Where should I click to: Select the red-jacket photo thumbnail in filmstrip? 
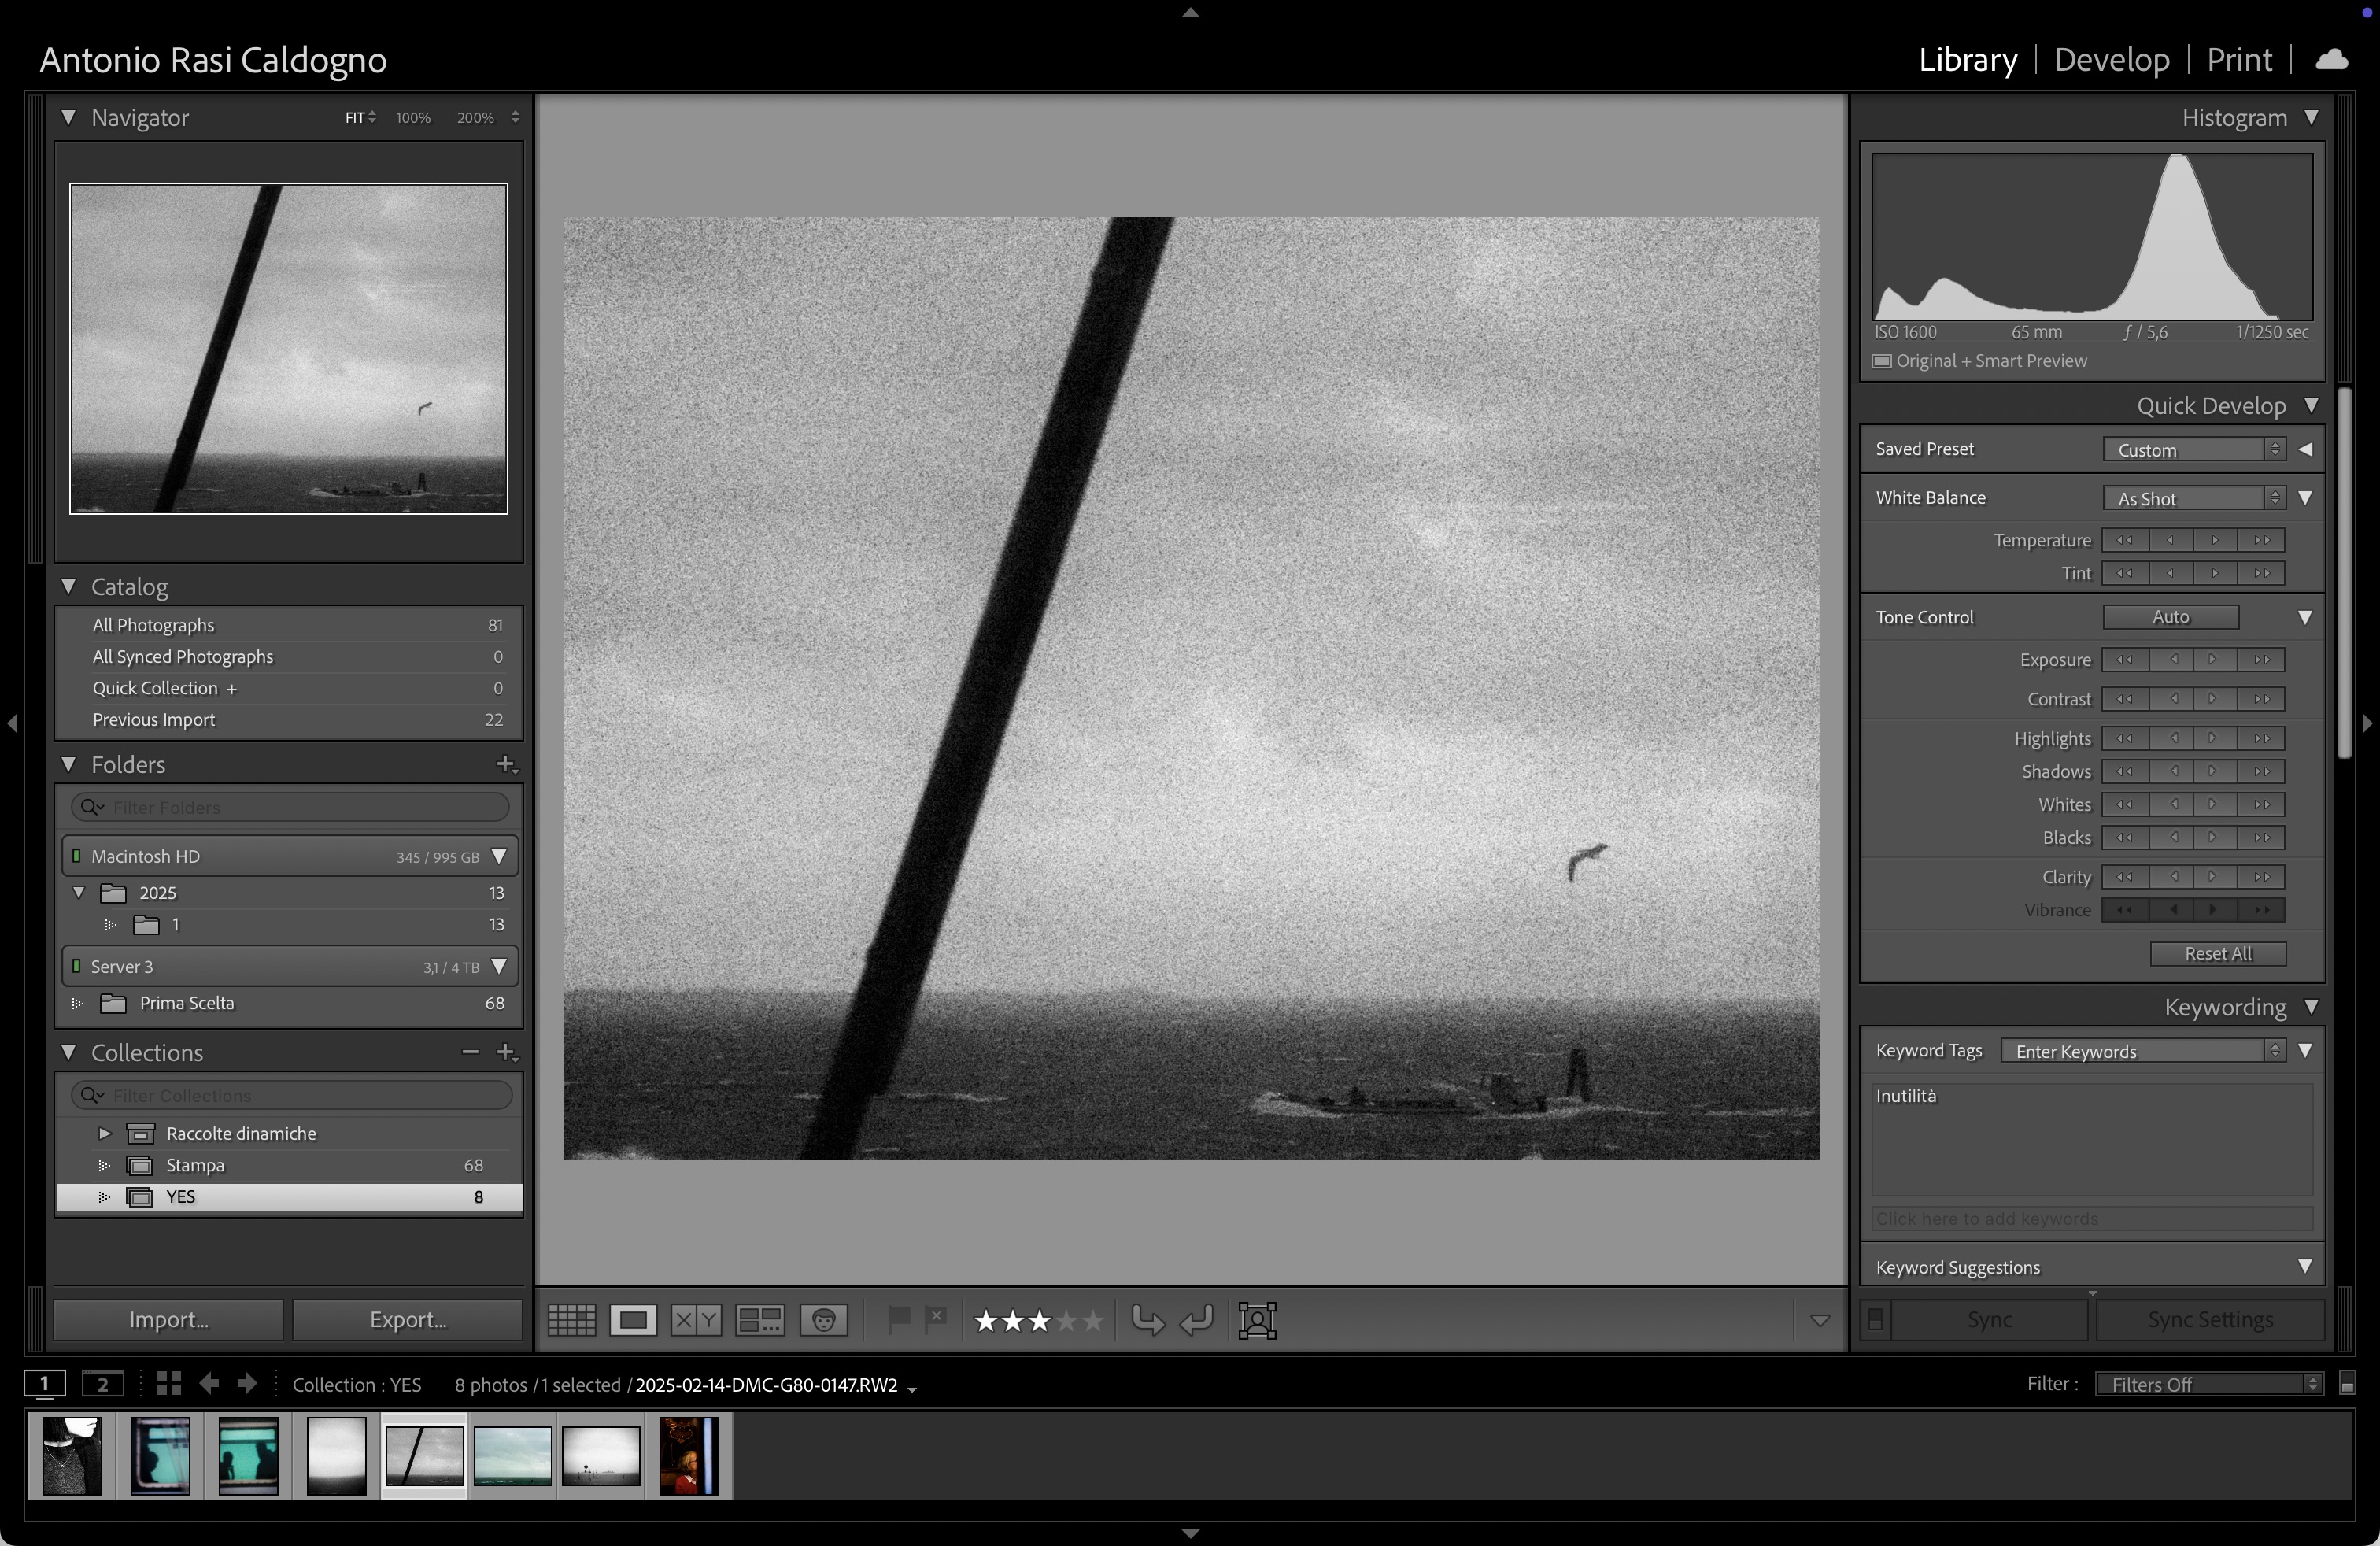click(689, 1456)
